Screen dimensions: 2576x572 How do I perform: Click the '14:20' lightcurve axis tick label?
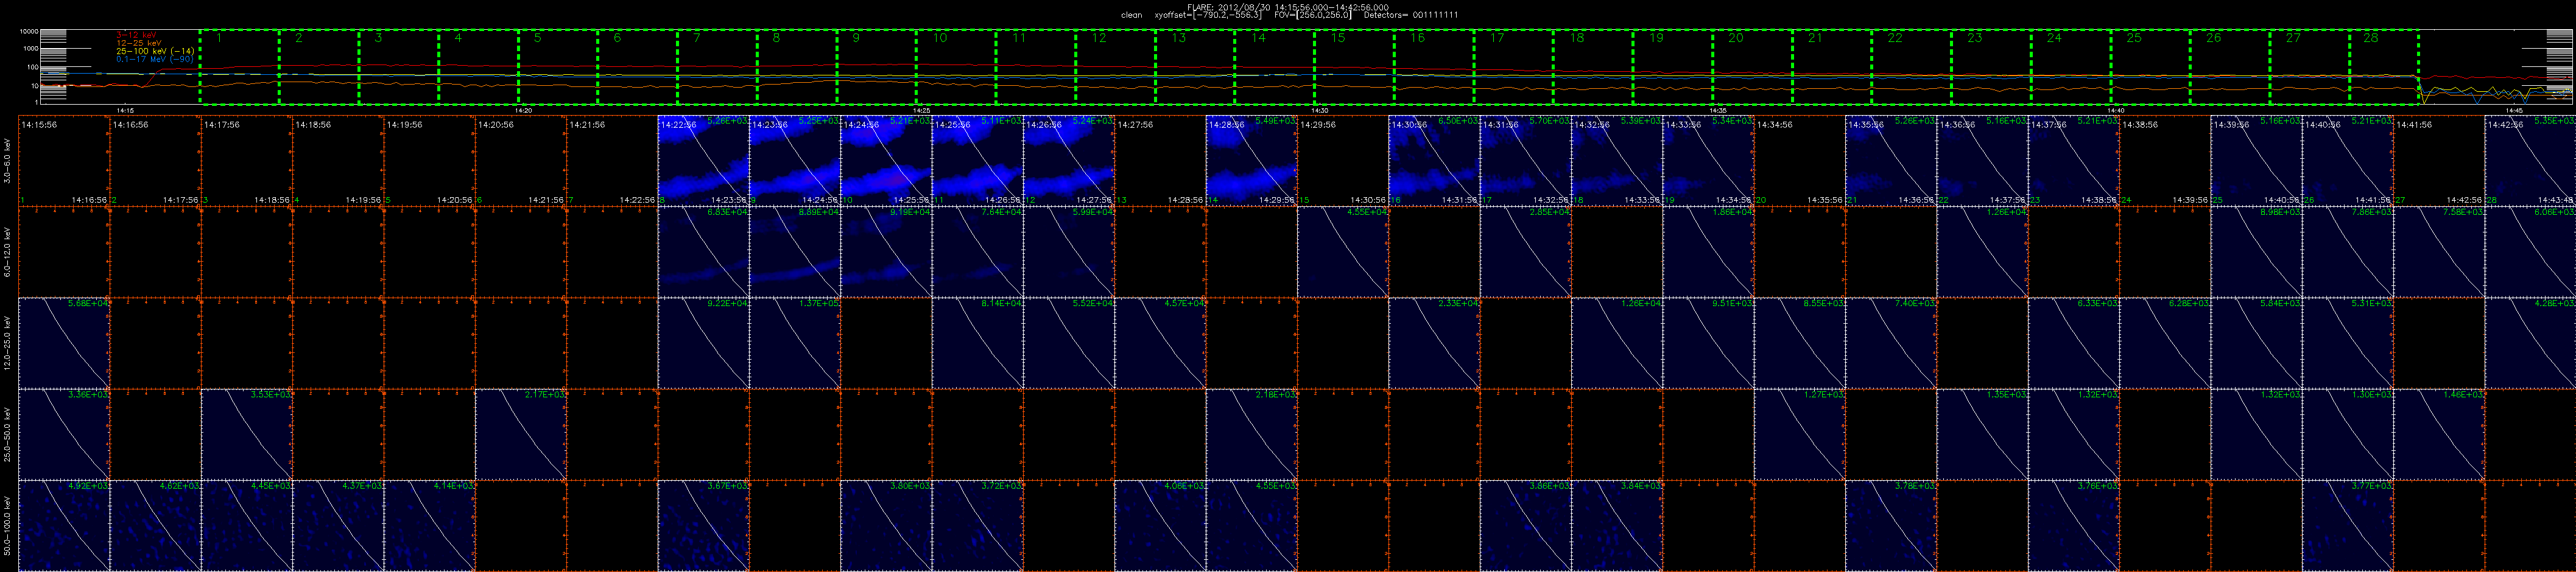[523, 110]
